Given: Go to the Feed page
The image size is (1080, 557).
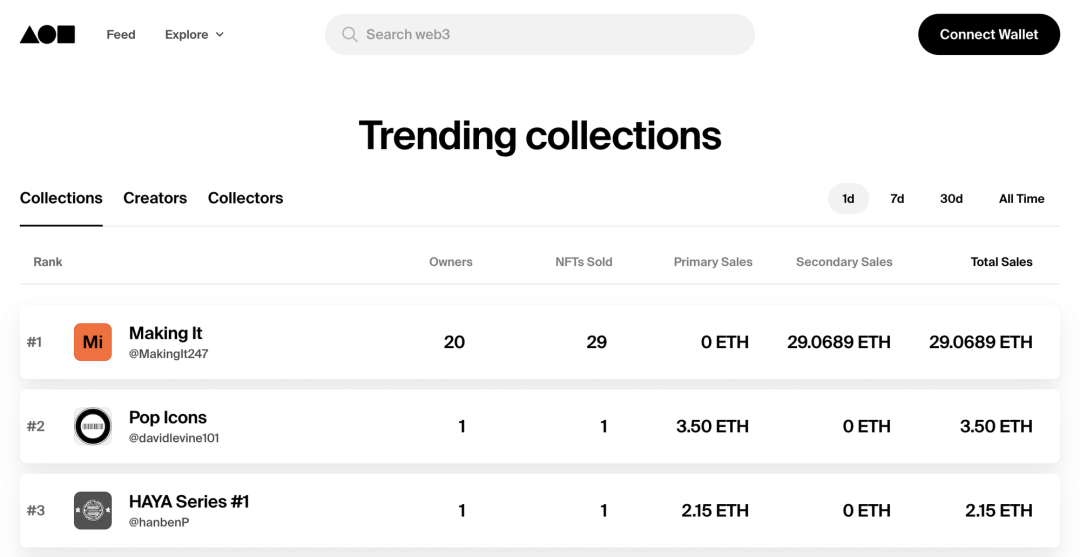Looking at the screenshot, I should click(121, 34).
